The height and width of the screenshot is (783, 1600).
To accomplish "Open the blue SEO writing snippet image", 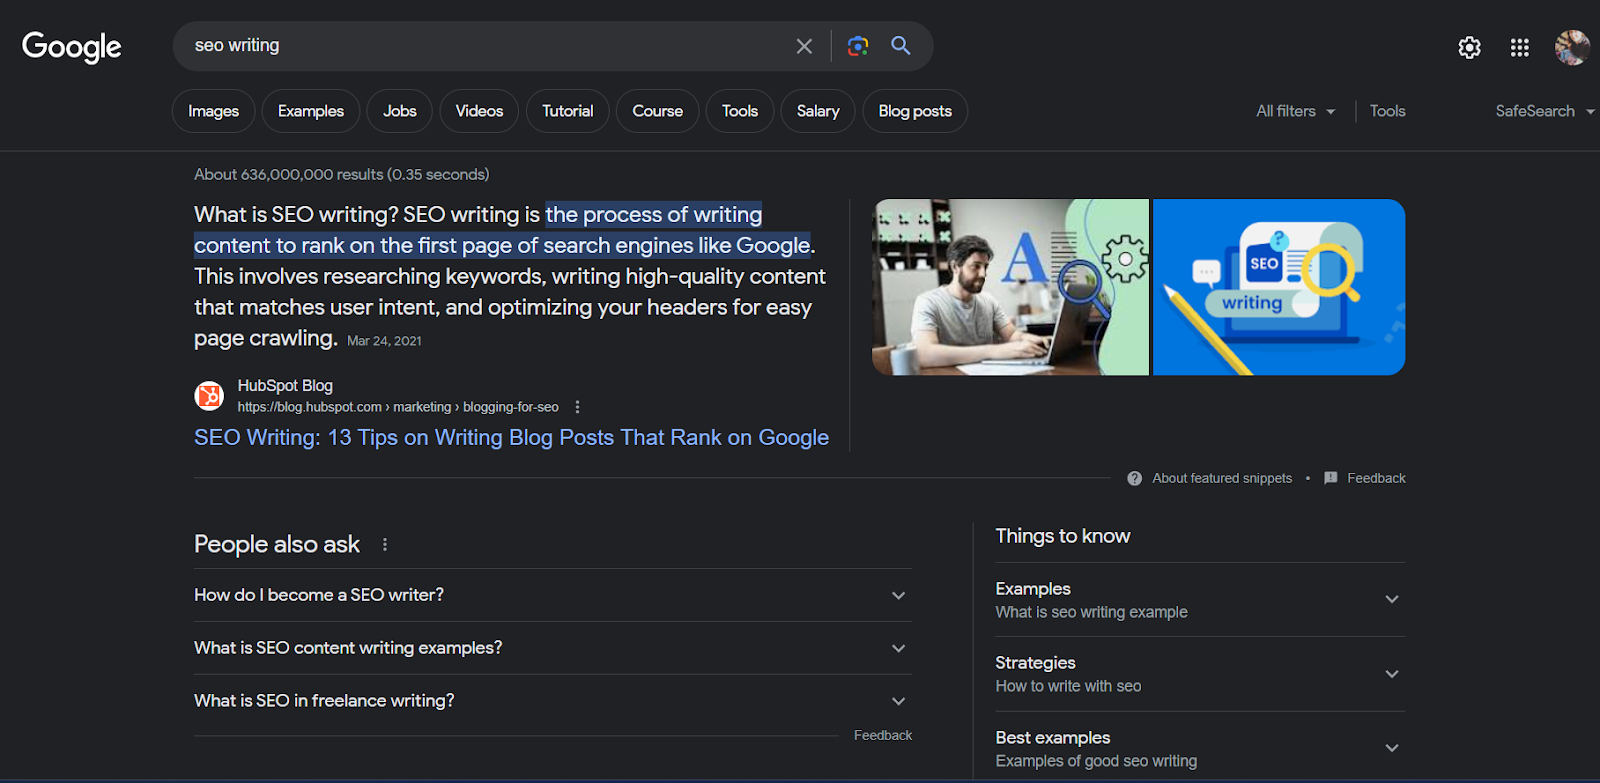I will 1279,287.
